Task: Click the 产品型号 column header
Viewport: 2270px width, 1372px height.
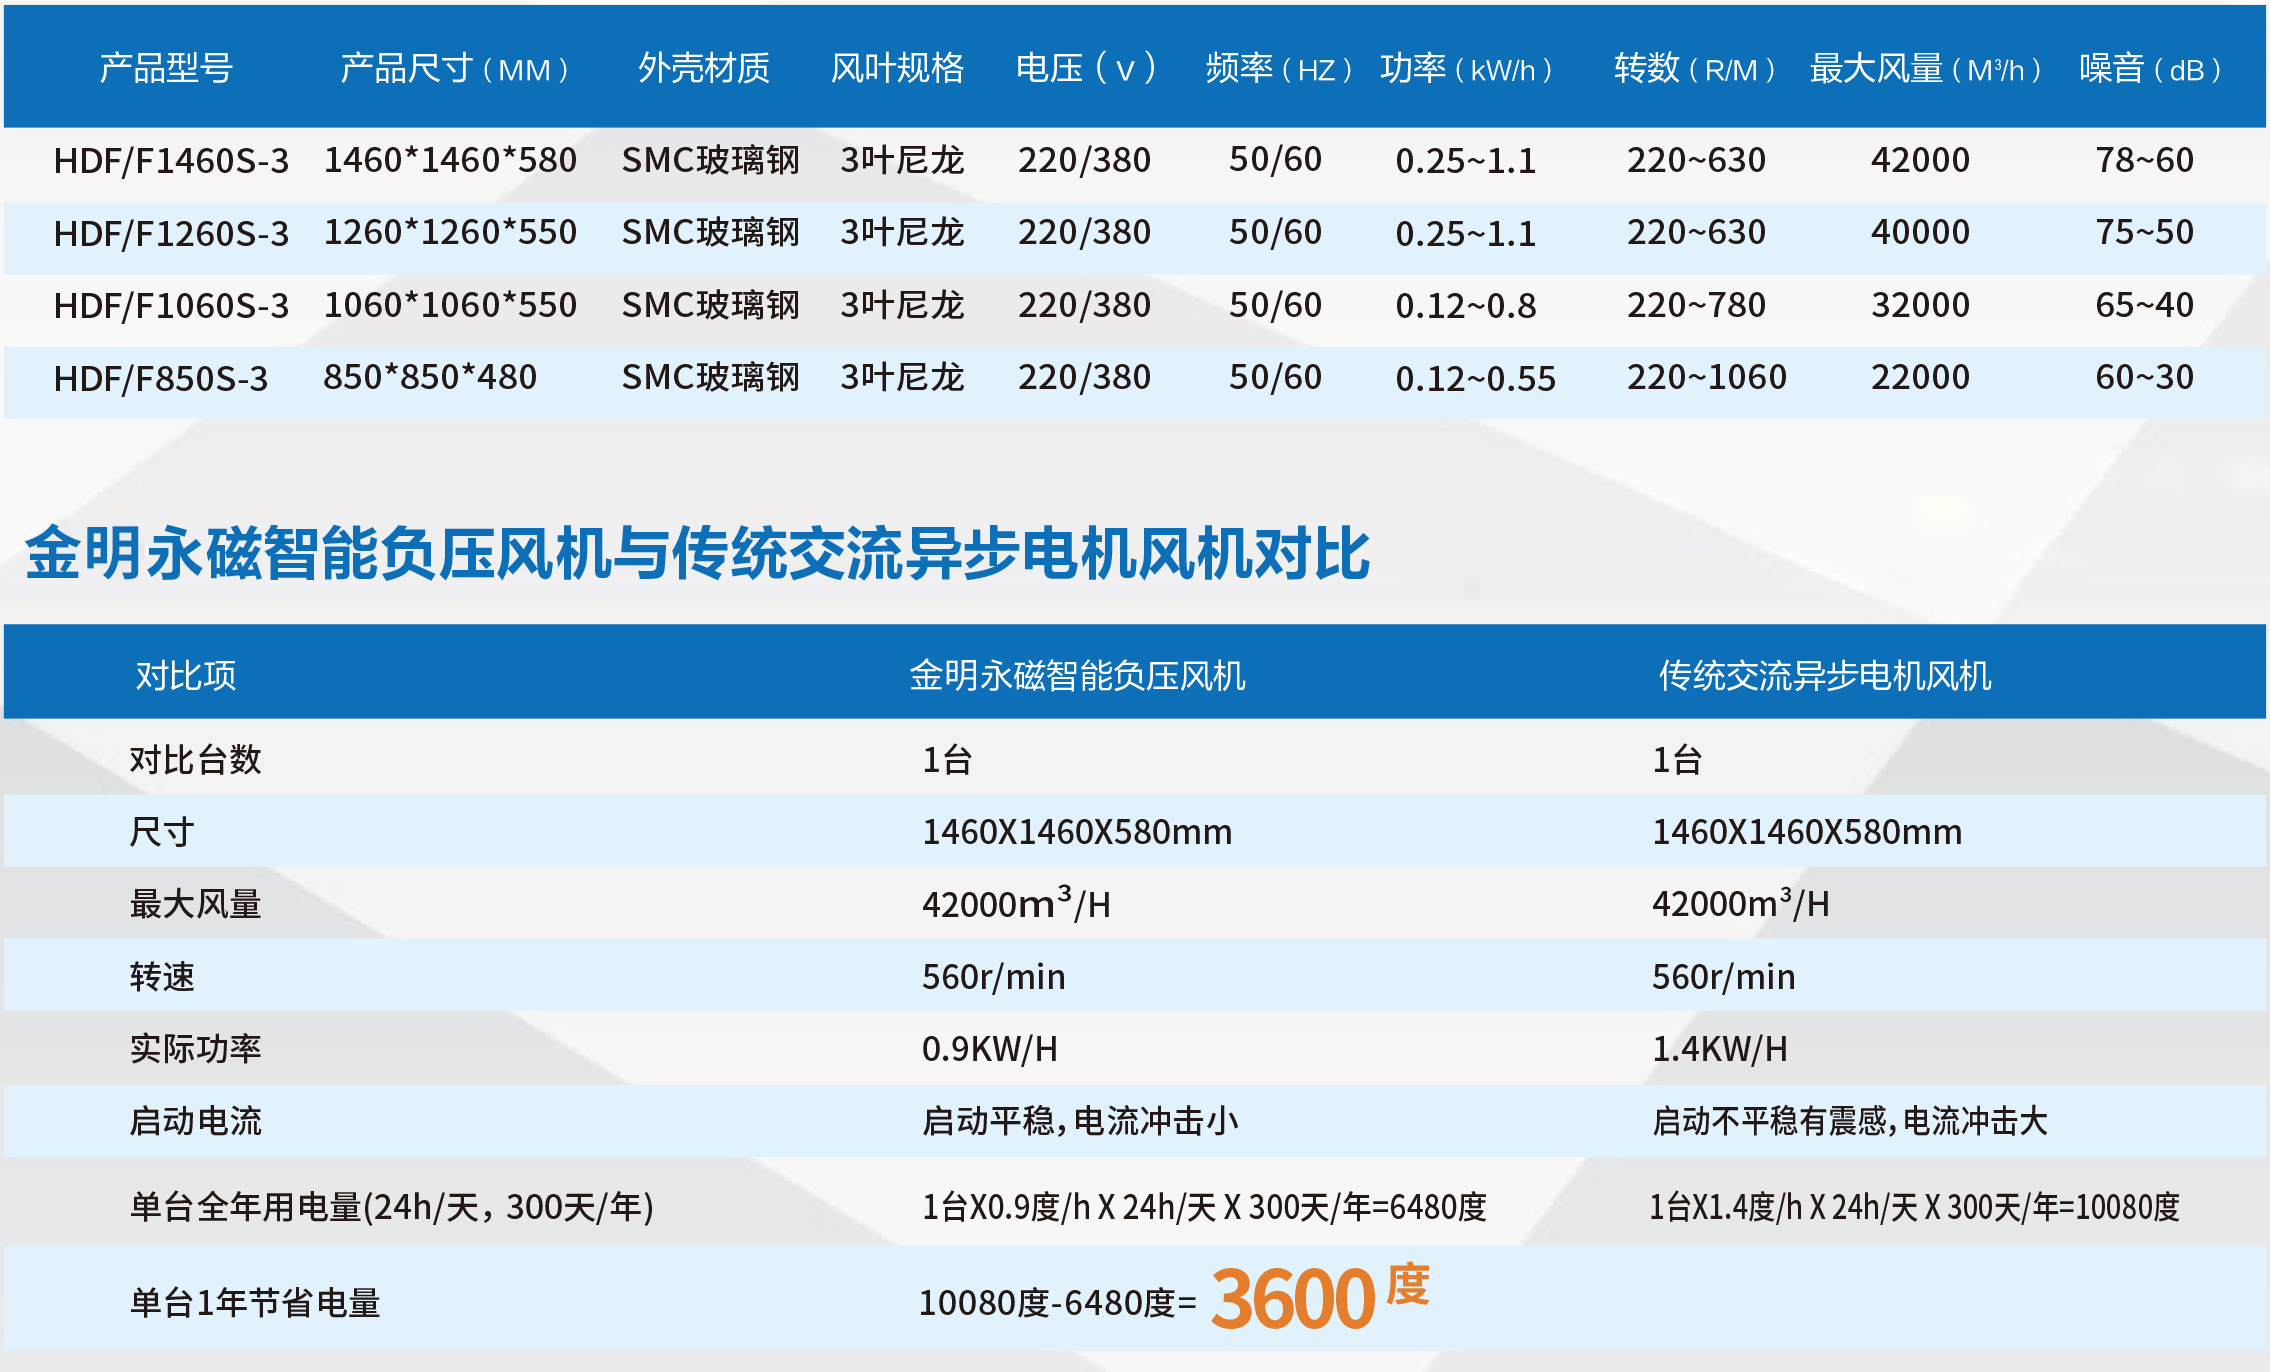Action: tap(166, 68)
